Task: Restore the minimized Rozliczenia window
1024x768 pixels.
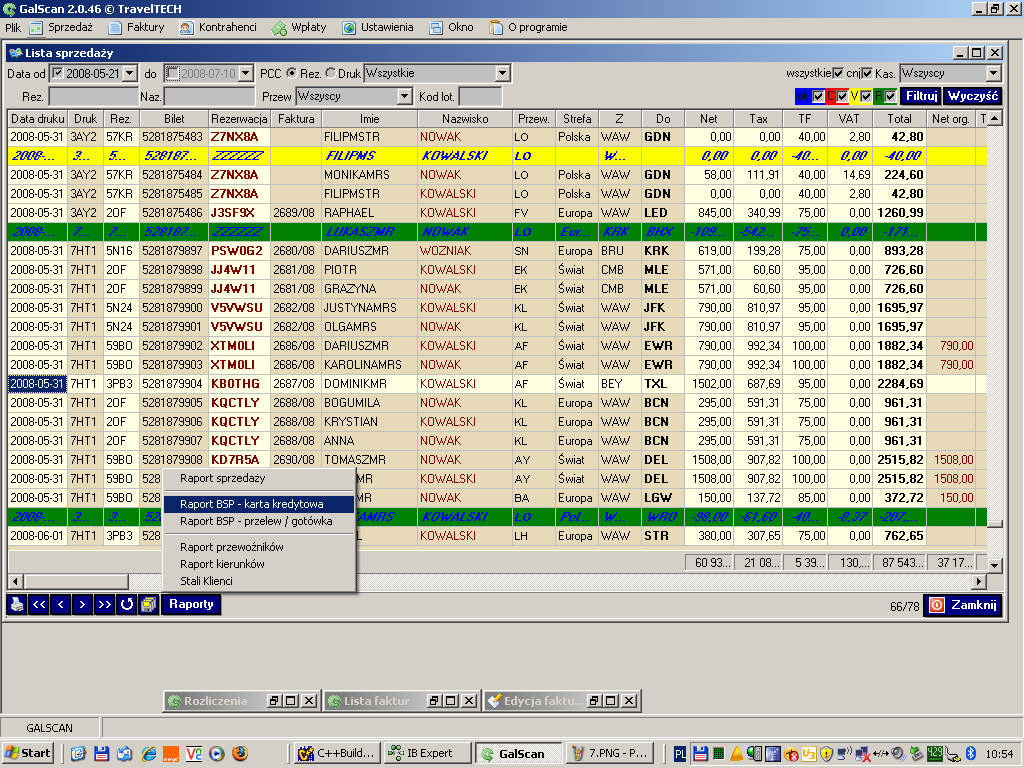Action: coord(274,701)
